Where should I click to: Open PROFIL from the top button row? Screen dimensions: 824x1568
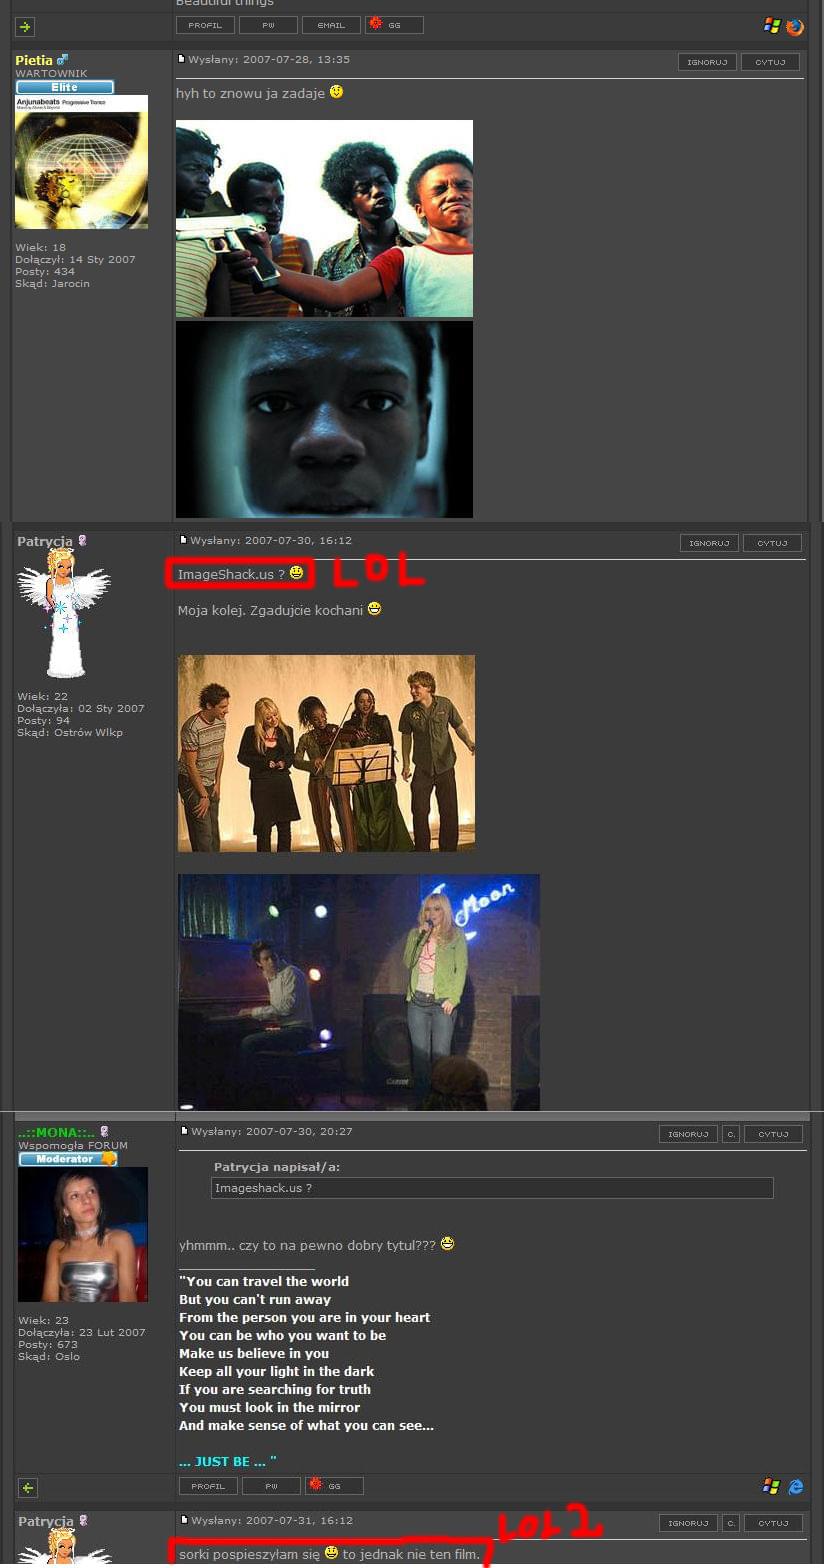[205, 25]
